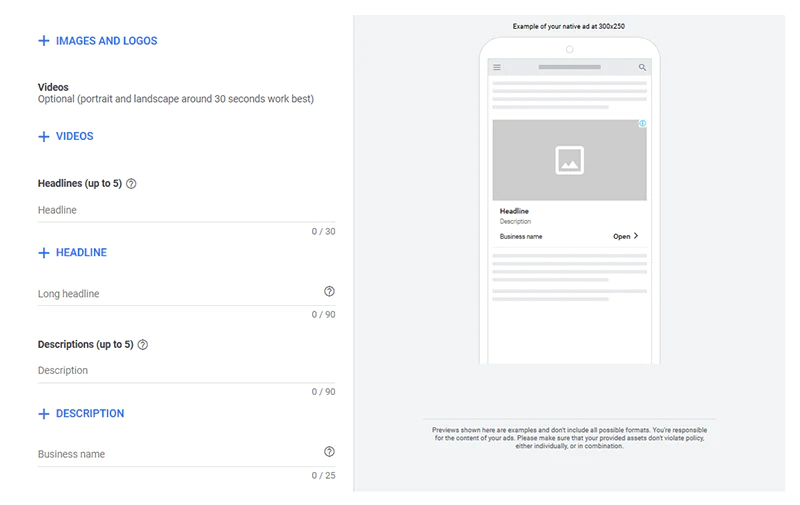Add another headline with plus HEADLINE

(x=72, y=252)
